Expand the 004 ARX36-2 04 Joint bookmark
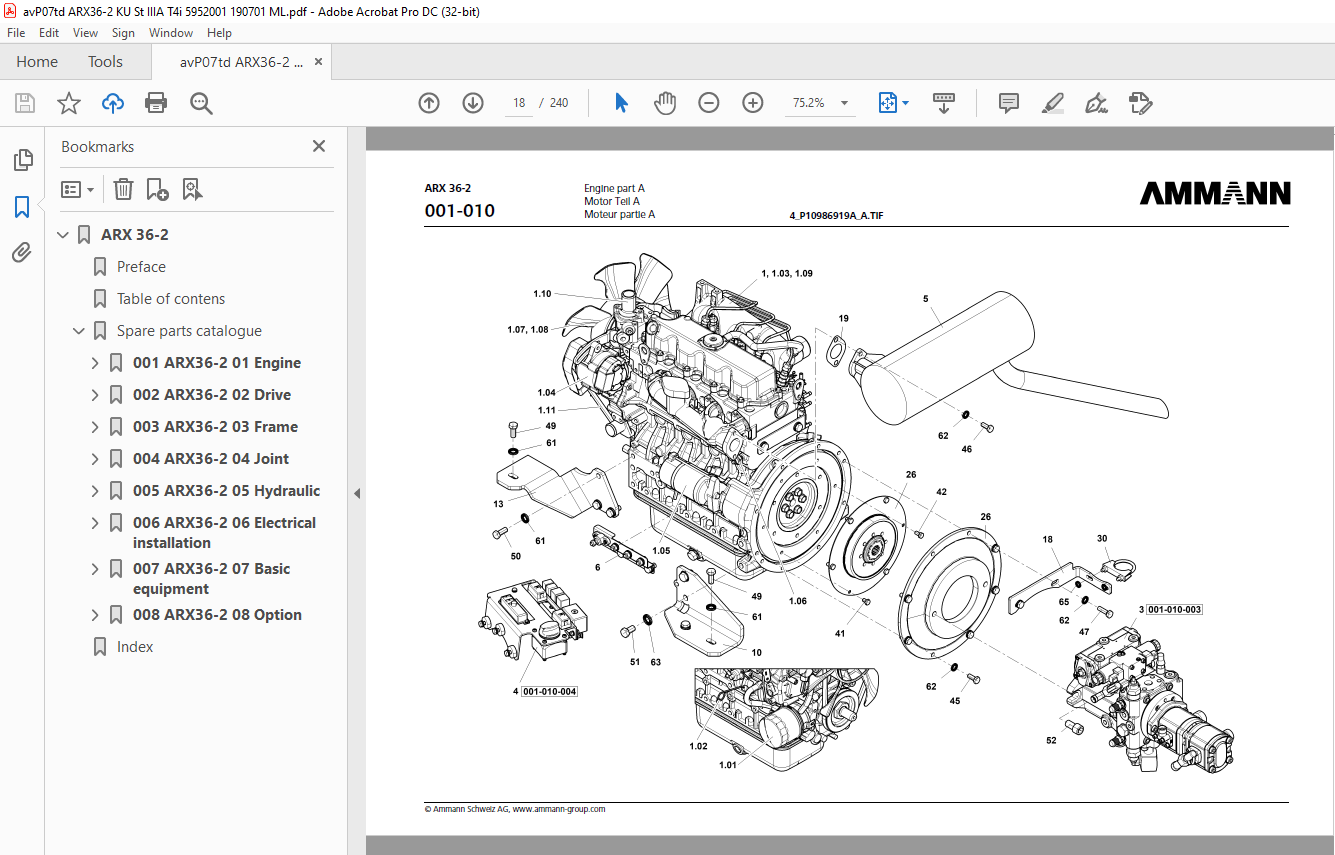Image resolution: width=1335 pixels, height=855 pixels. tap(96, 459)
